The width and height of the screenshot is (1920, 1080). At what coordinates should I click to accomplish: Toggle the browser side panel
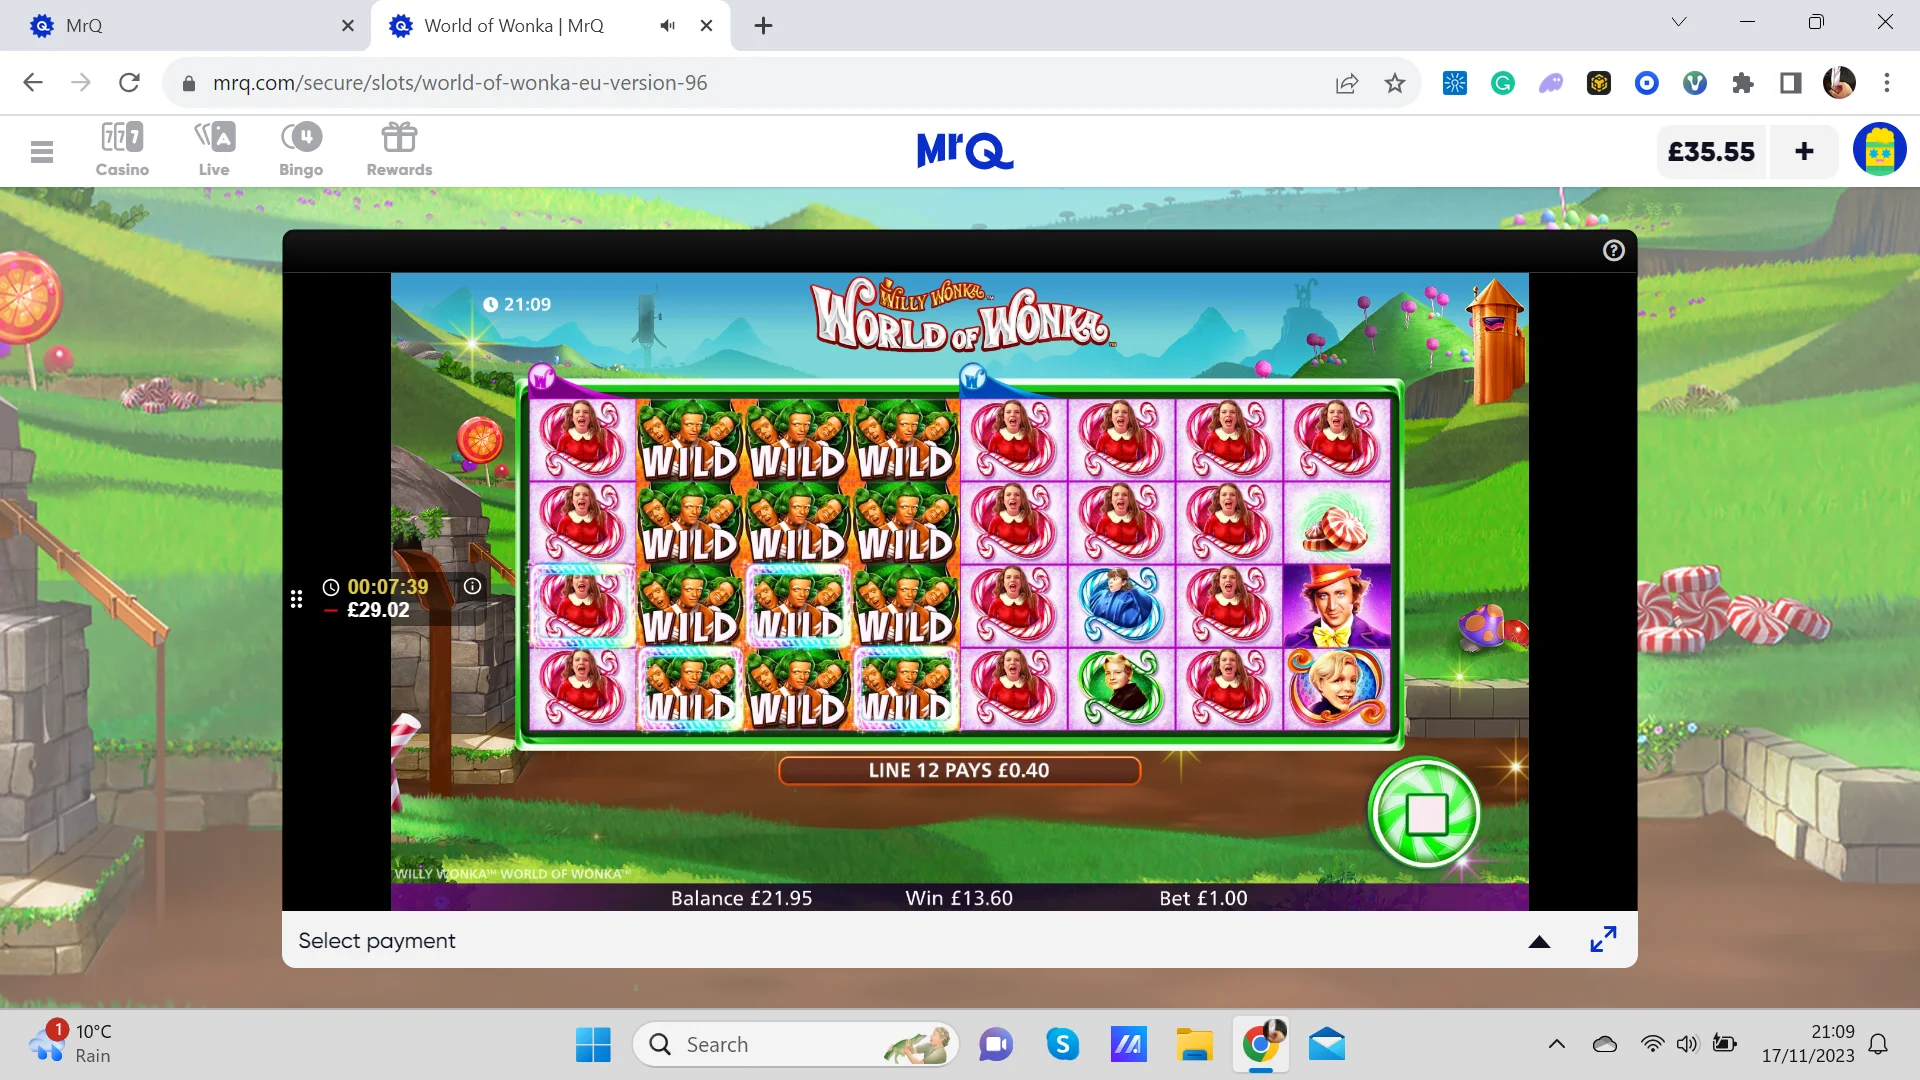1791,83
